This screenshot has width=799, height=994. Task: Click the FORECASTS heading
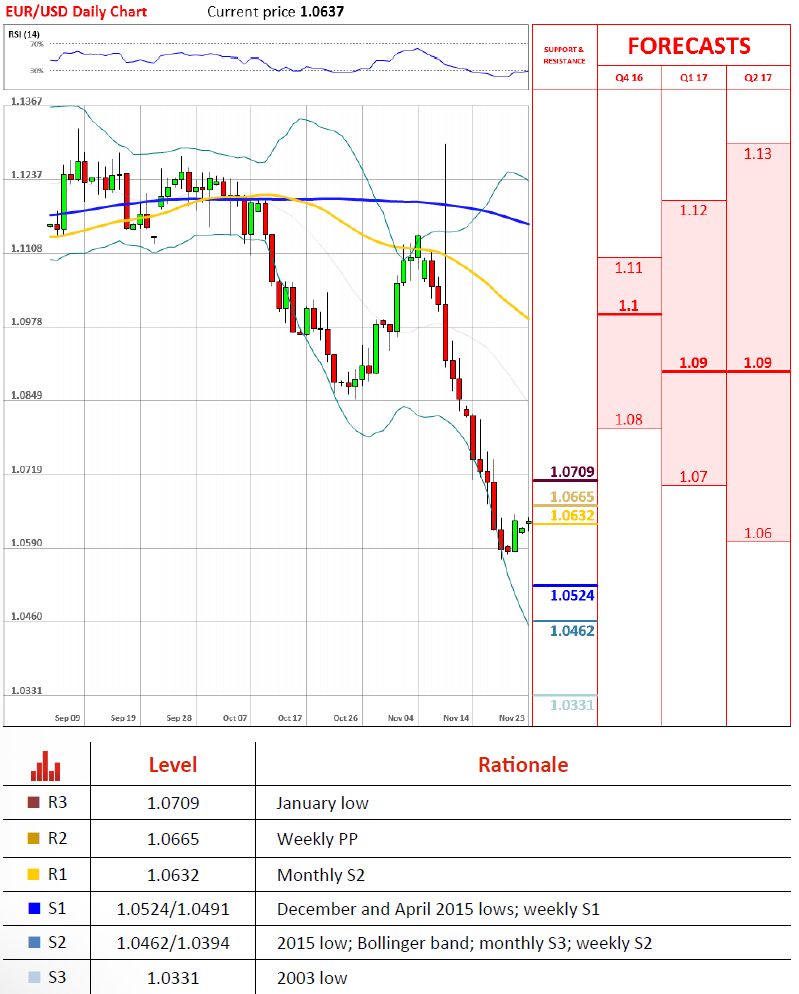[689, 46]
